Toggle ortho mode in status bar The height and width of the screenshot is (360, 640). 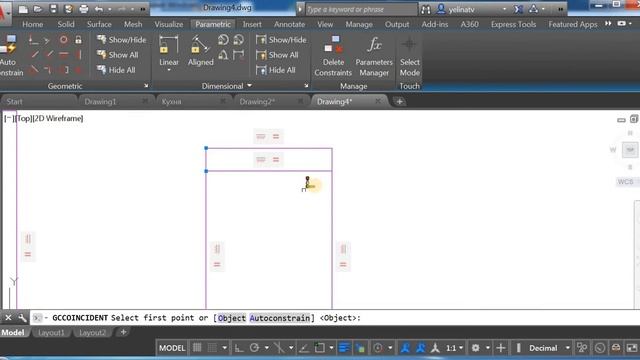point(239,348)
